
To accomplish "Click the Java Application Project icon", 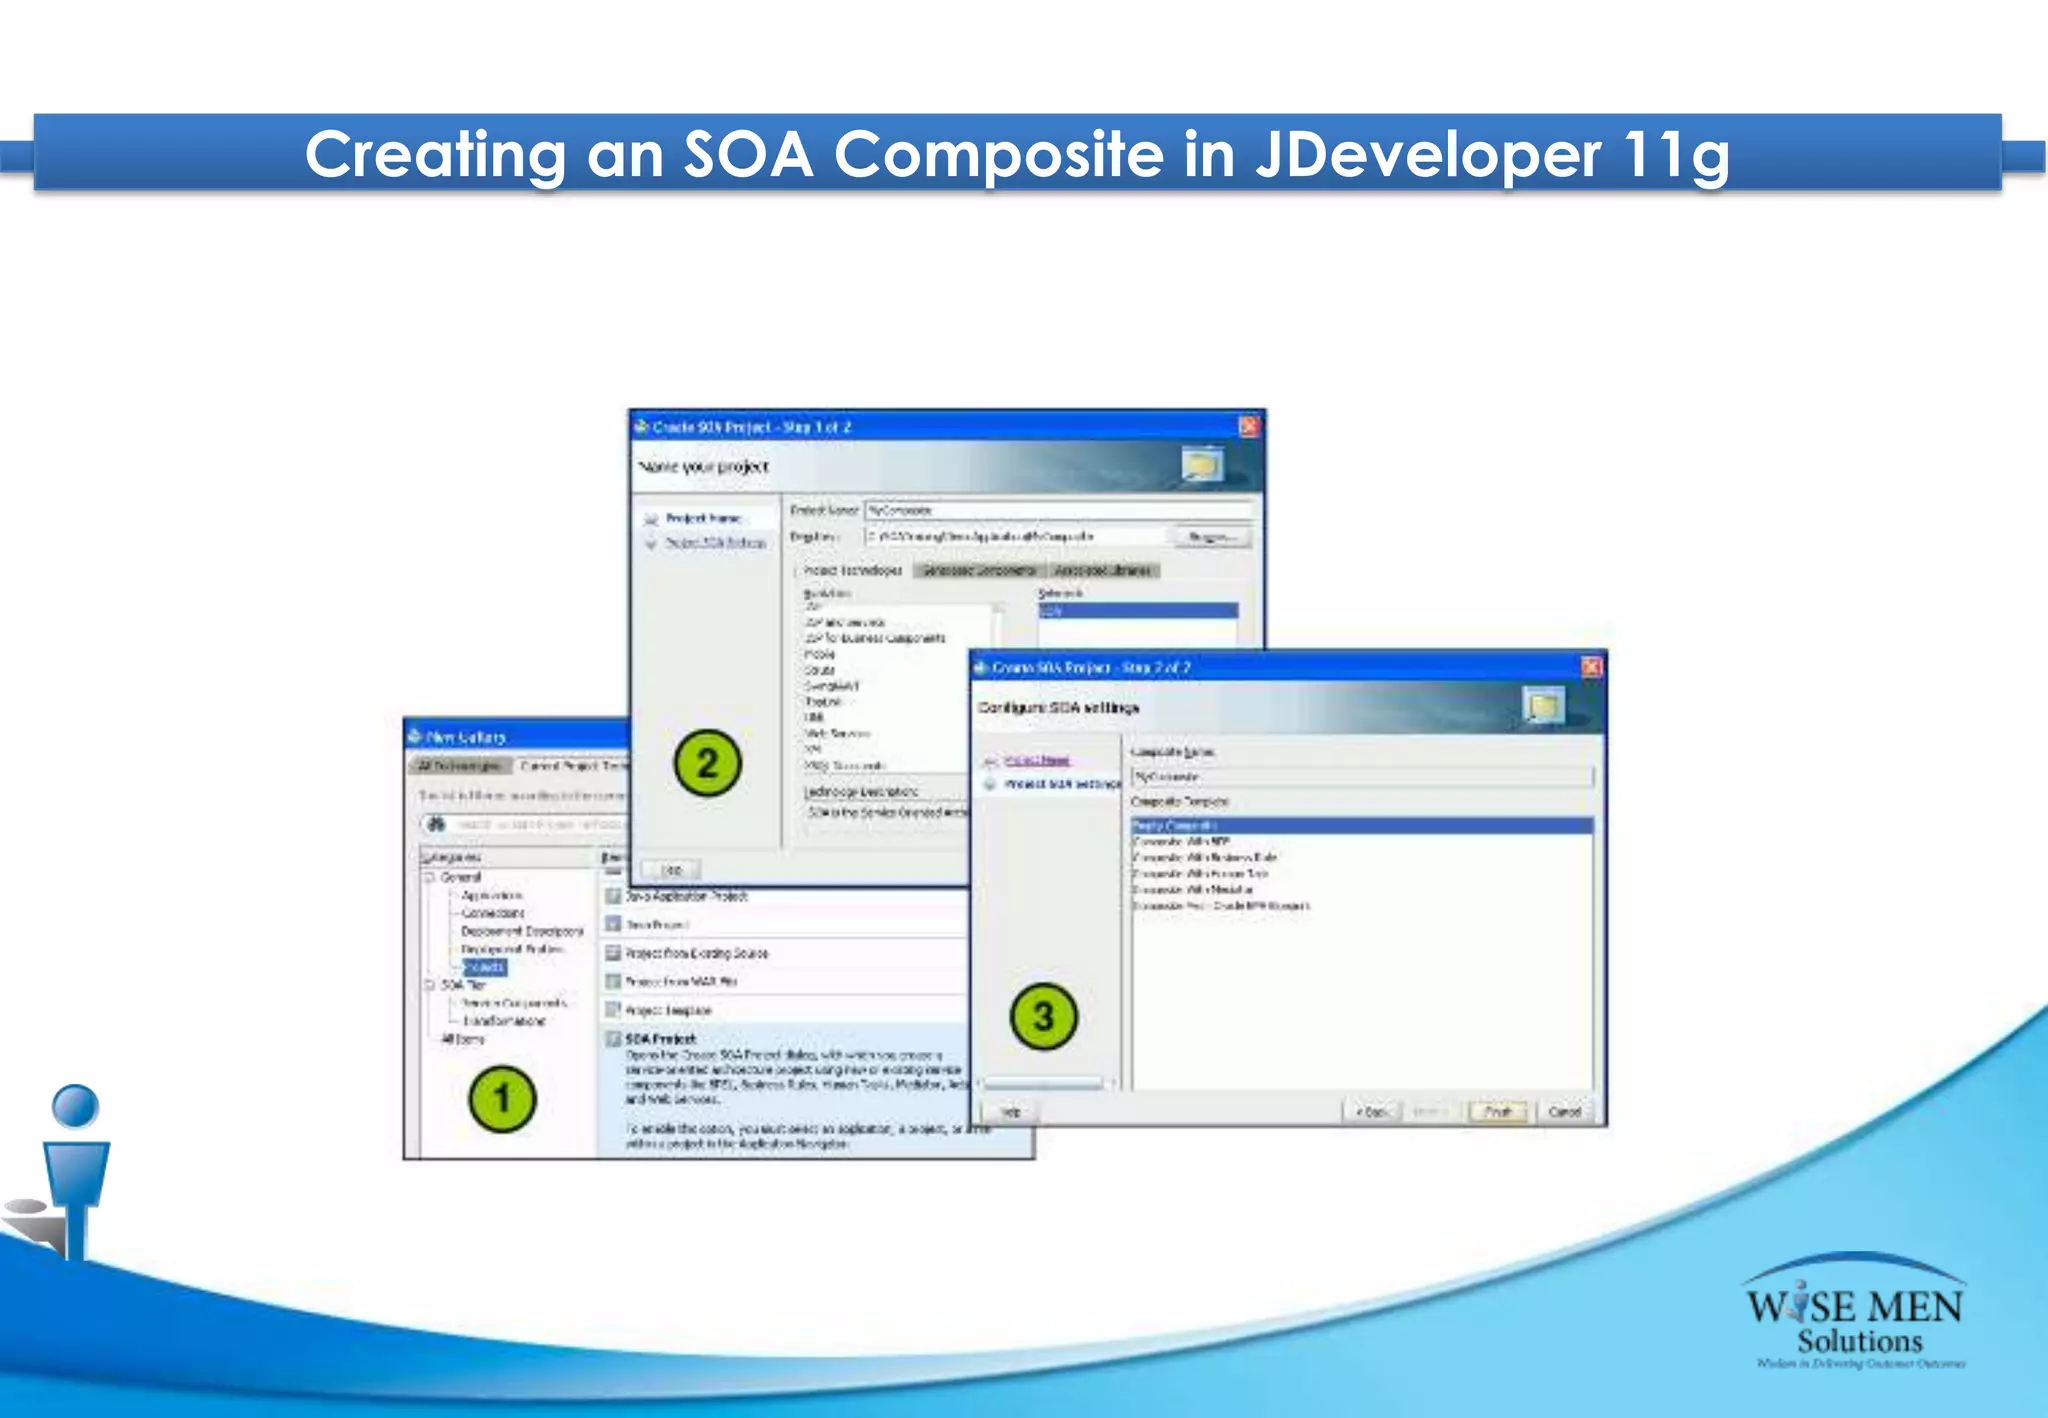I will [613, 896].
